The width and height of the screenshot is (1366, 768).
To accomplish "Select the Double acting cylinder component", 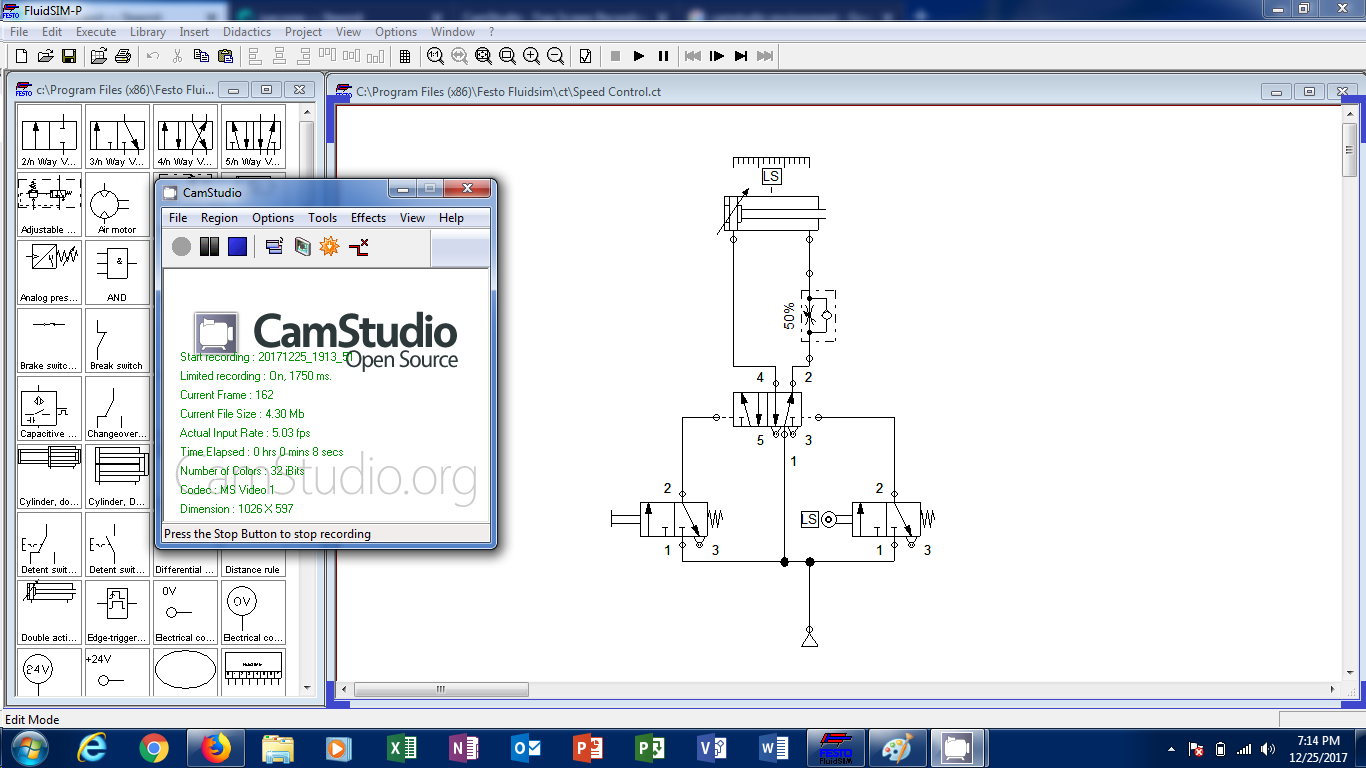I will click(x=49, y=613).
